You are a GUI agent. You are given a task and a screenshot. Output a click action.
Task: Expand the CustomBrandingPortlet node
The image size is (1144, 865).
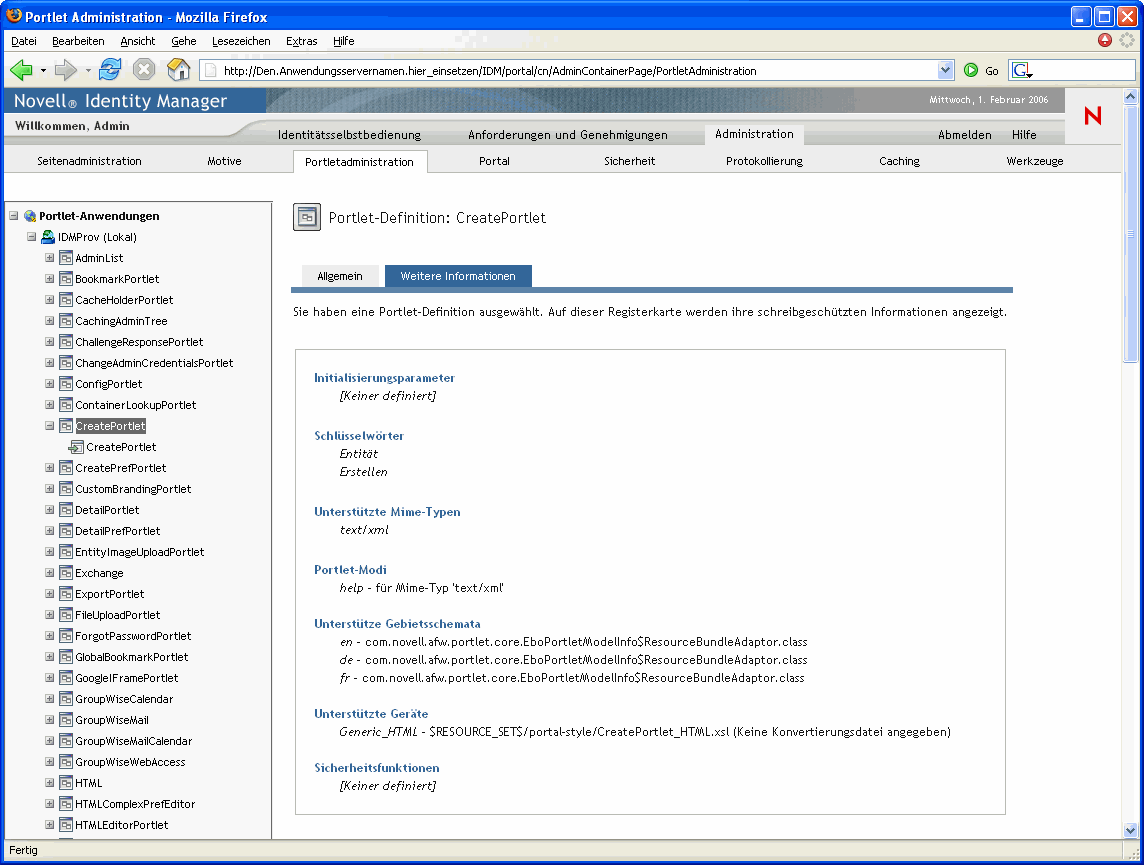pyautogui.click(x=50, y=489)
